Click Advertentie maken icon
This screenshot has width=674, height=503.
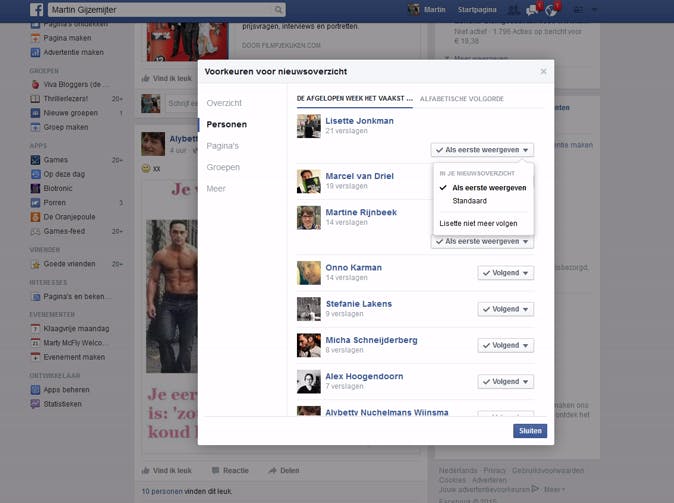click(x=35, y=52)
